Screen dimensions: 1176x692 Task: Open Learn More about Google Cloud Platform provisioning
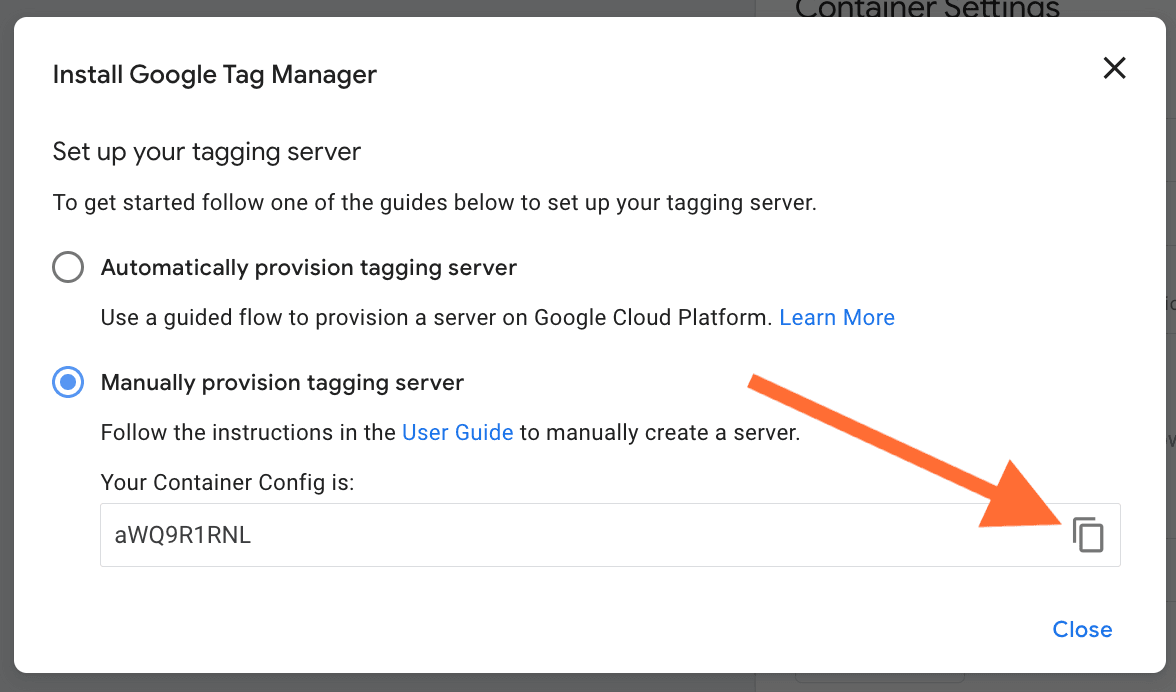tap(837, 317)
